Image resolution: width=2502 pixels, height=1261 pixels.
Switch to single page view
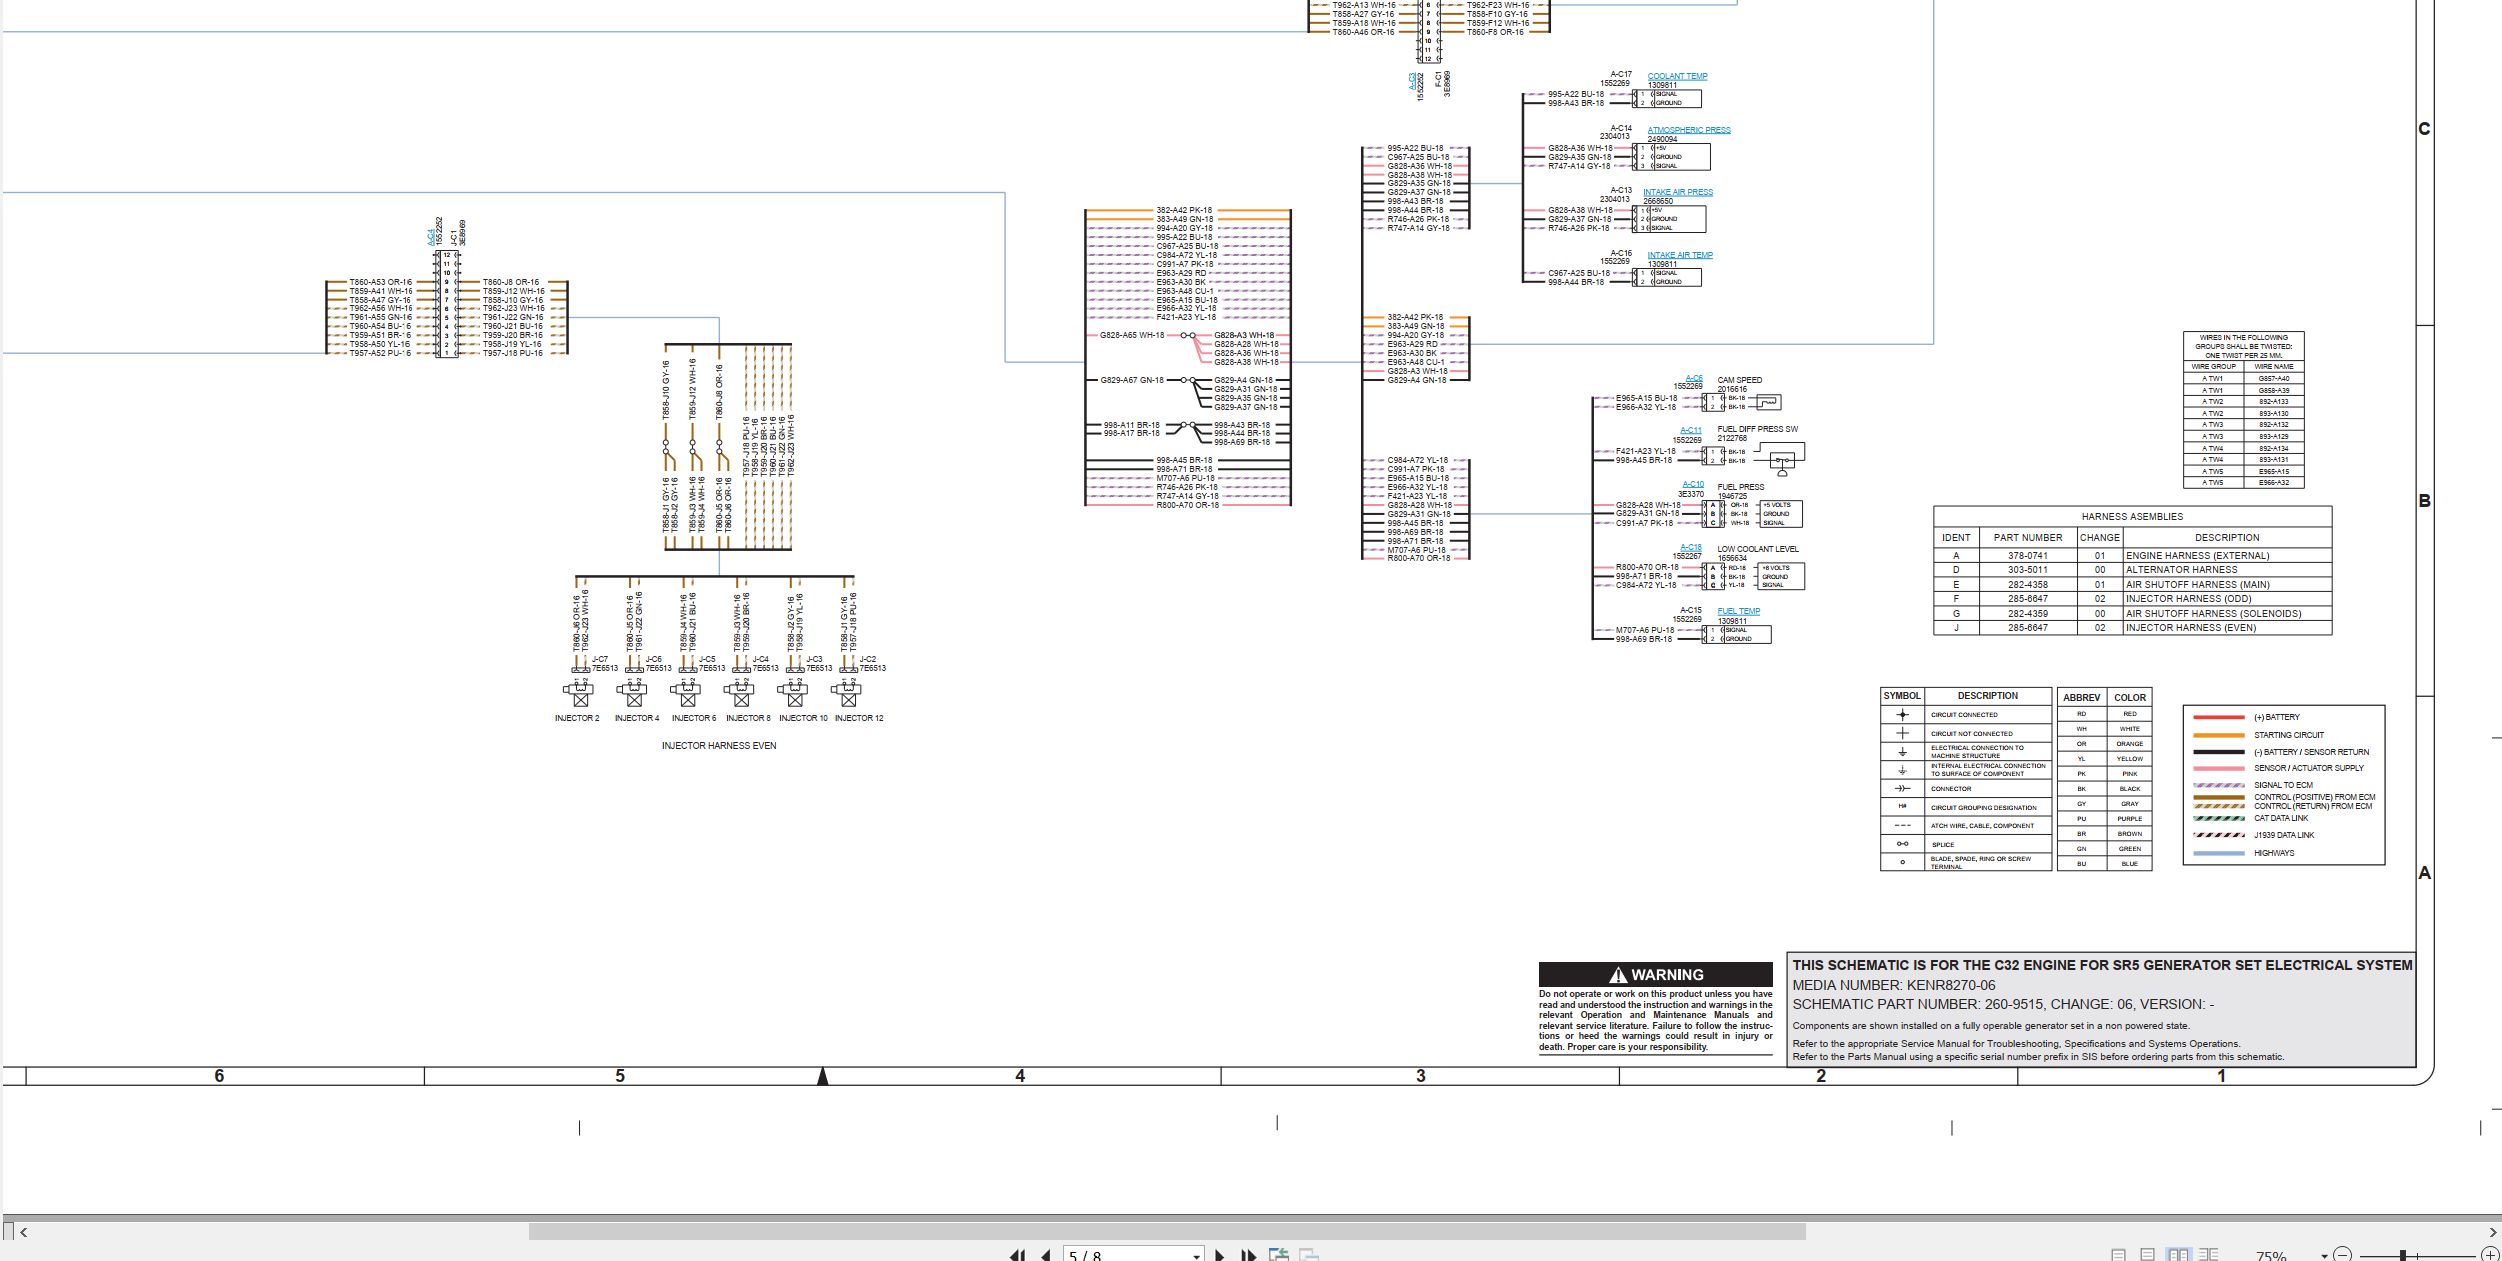[x=2118, y=1255]
